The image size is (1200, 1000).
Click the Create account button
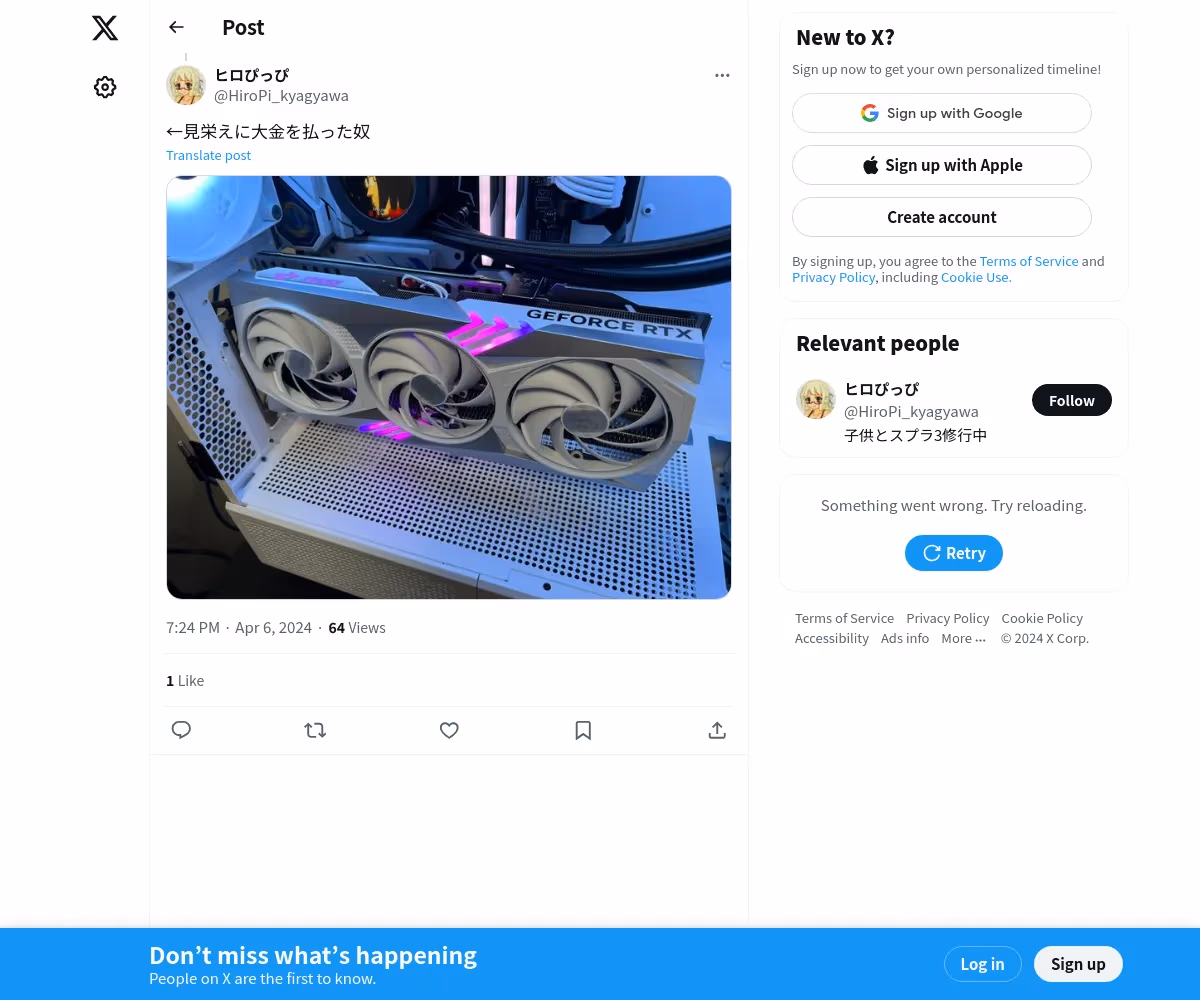tap(942, 217)
